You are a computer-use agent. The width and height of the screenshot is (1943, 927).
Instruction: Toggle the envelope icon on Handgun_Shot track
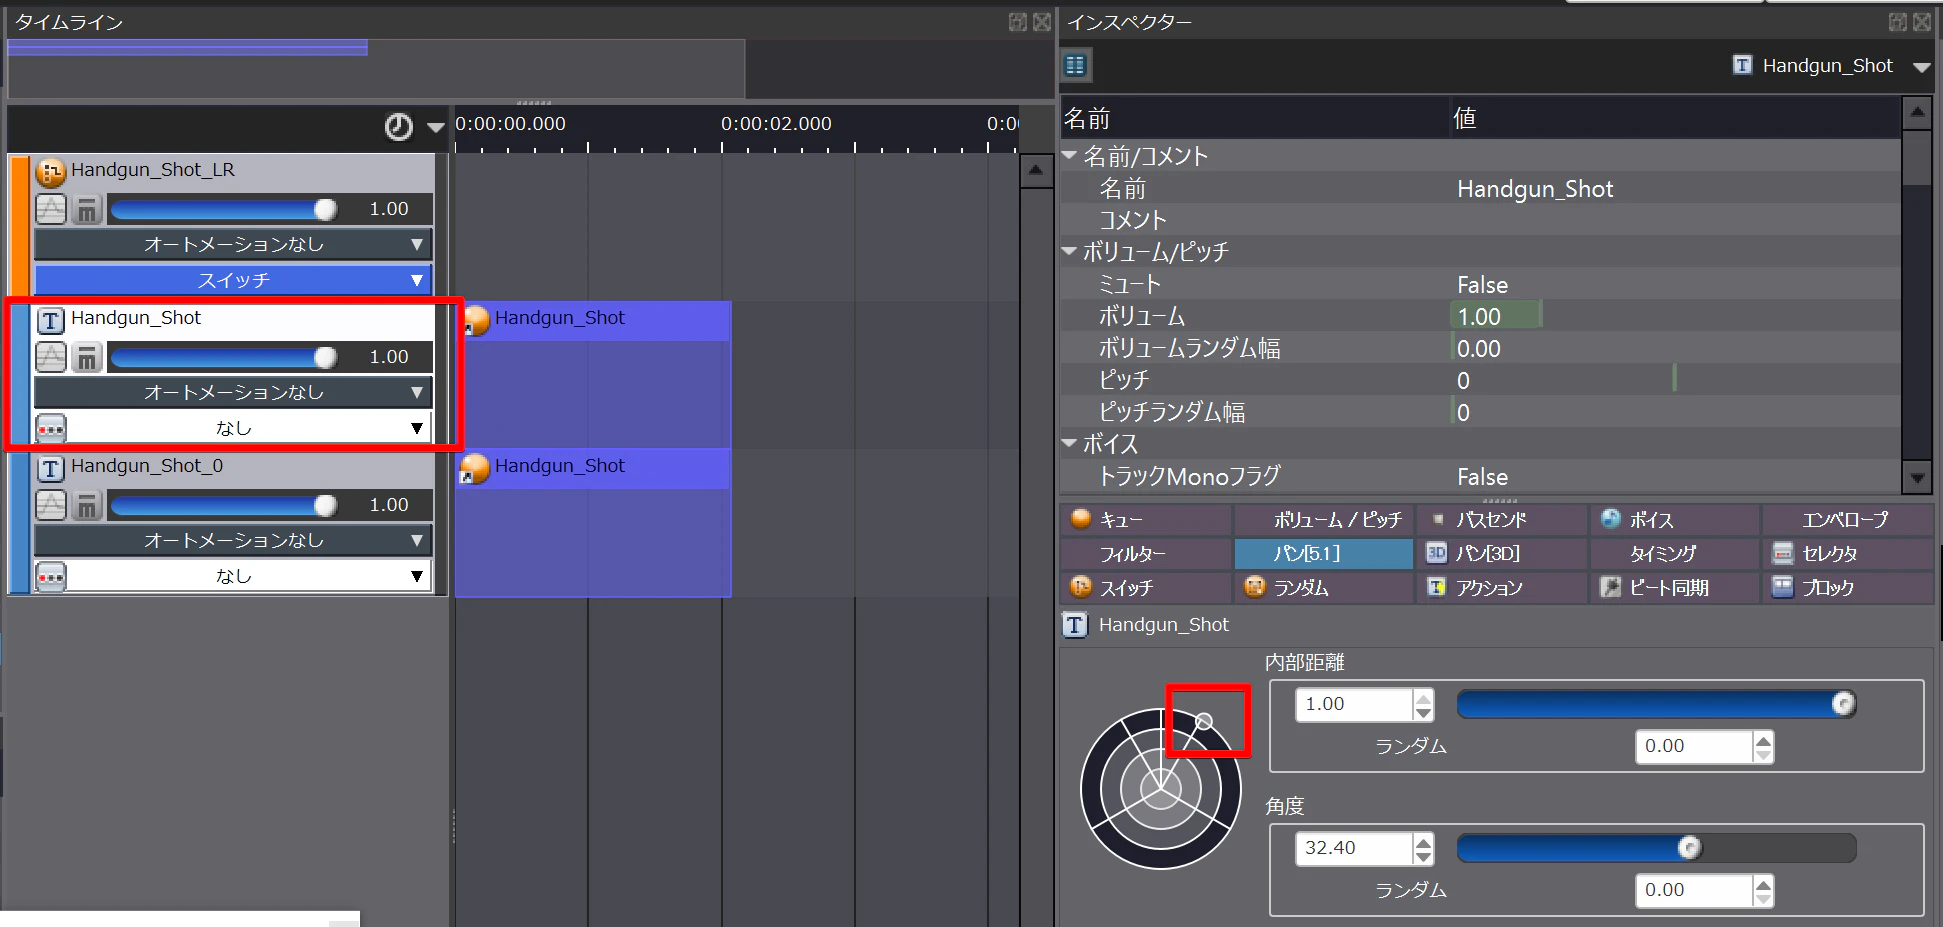point(51,357)
